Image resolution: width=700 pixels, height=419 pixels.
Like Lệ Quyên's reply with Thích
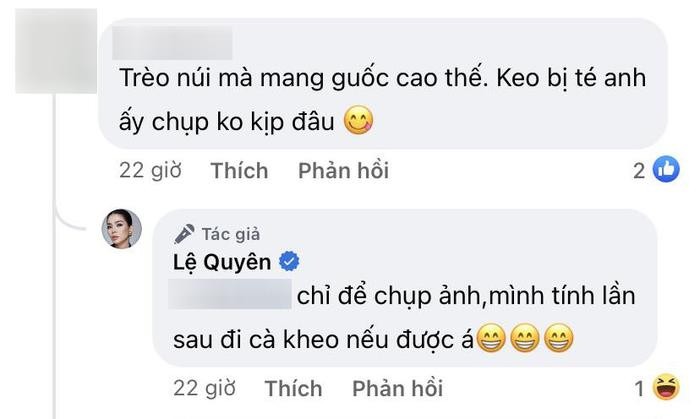pyautogui.click(x=294, y=388)
